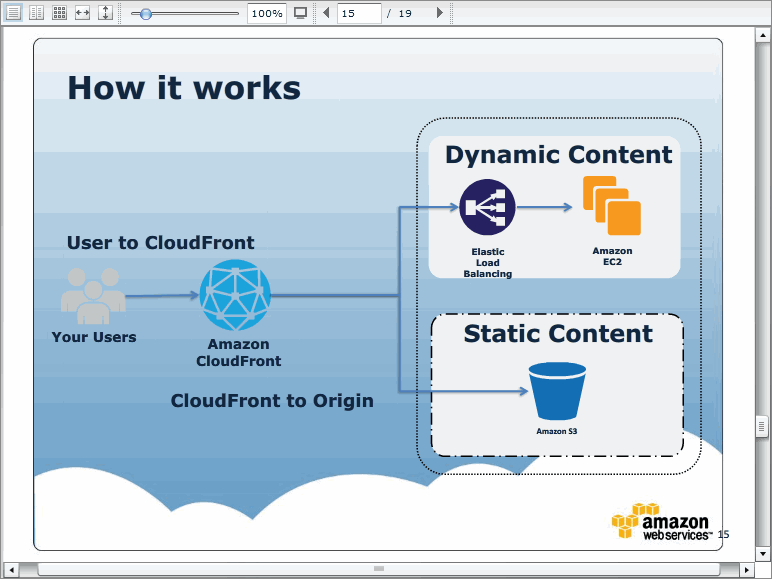
Task: Click the Amazon Web Services logo
Action: 661,521
